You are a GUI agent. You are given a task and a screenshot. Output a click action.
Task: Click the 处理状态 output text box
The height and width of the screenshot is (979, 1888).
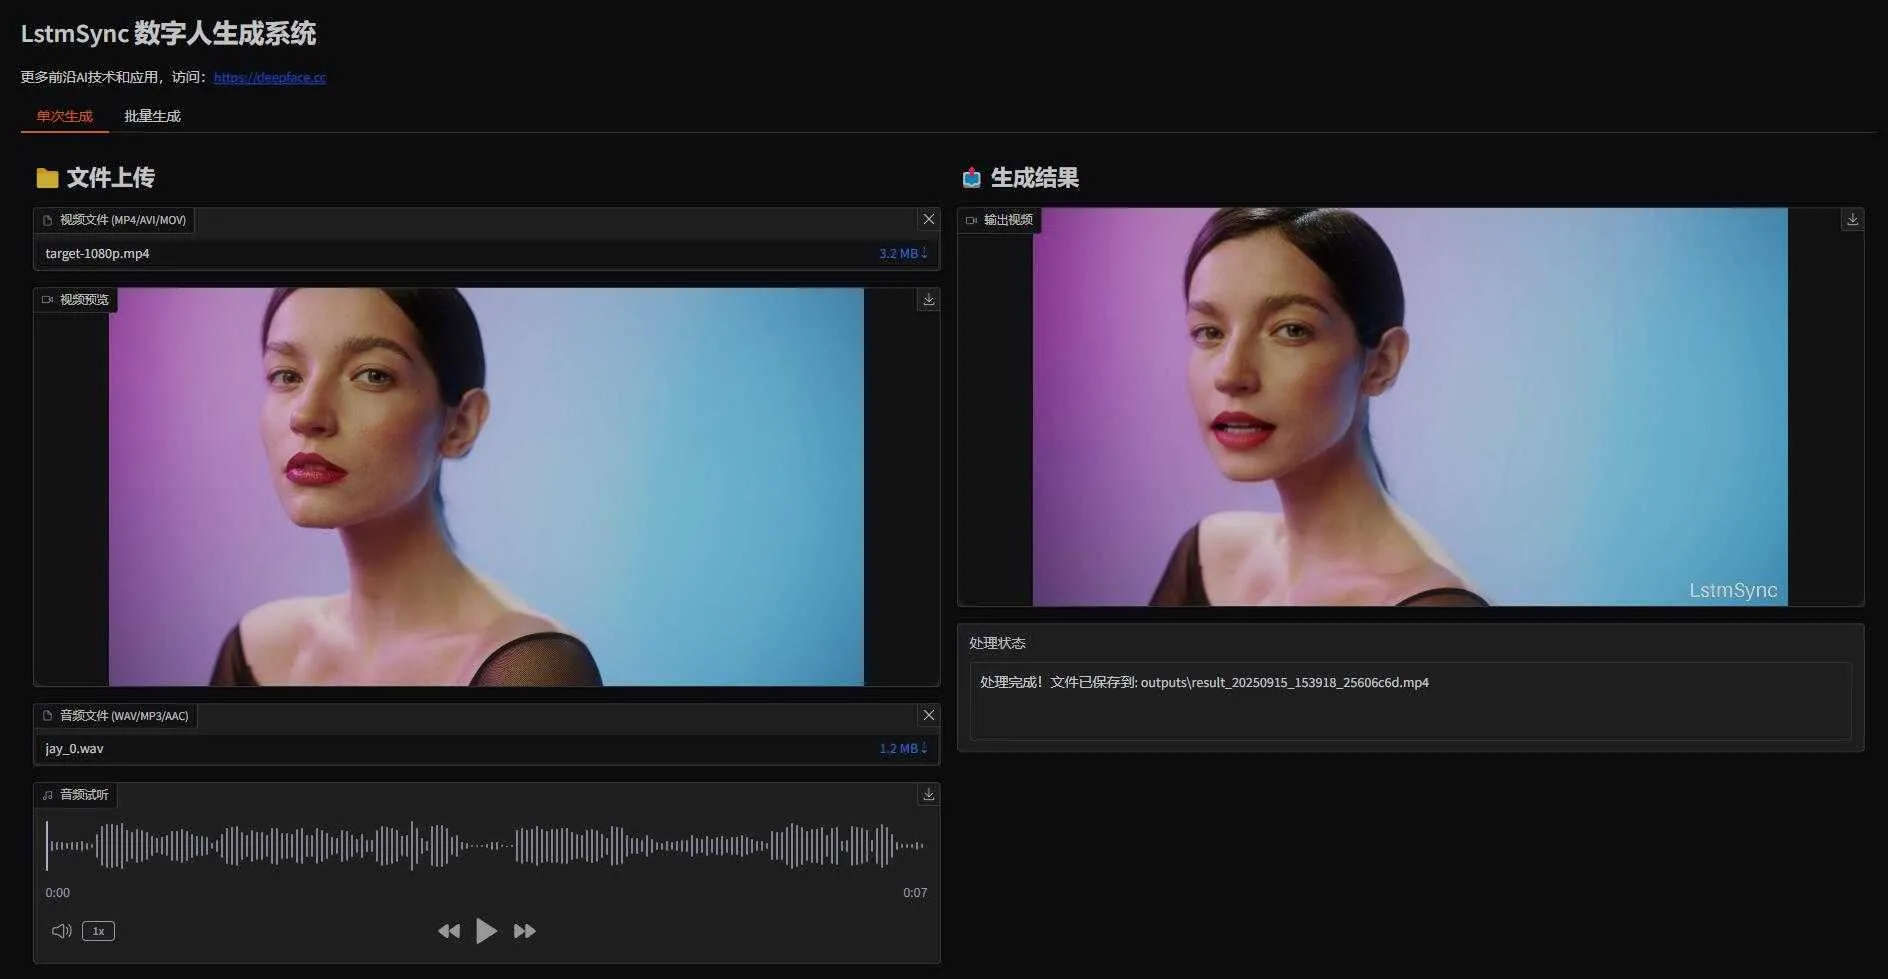(x=1409, y=700)
